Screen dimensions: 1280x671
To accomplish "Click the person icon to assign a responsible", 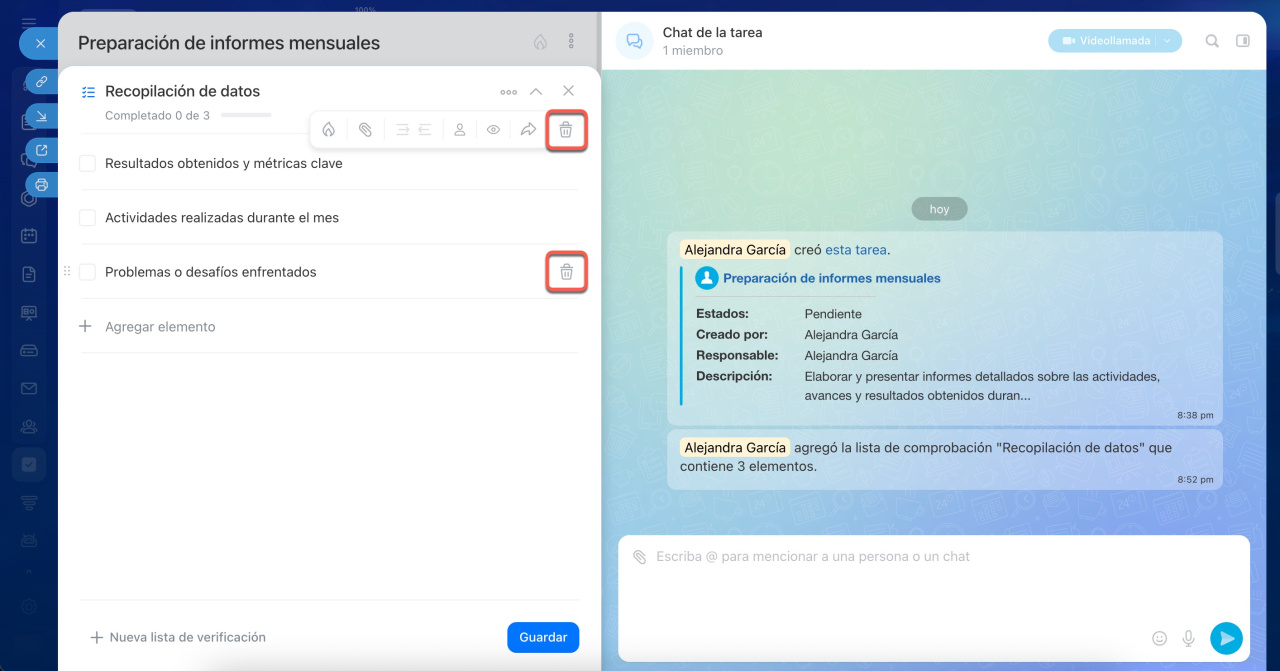I will click(459, 130).
